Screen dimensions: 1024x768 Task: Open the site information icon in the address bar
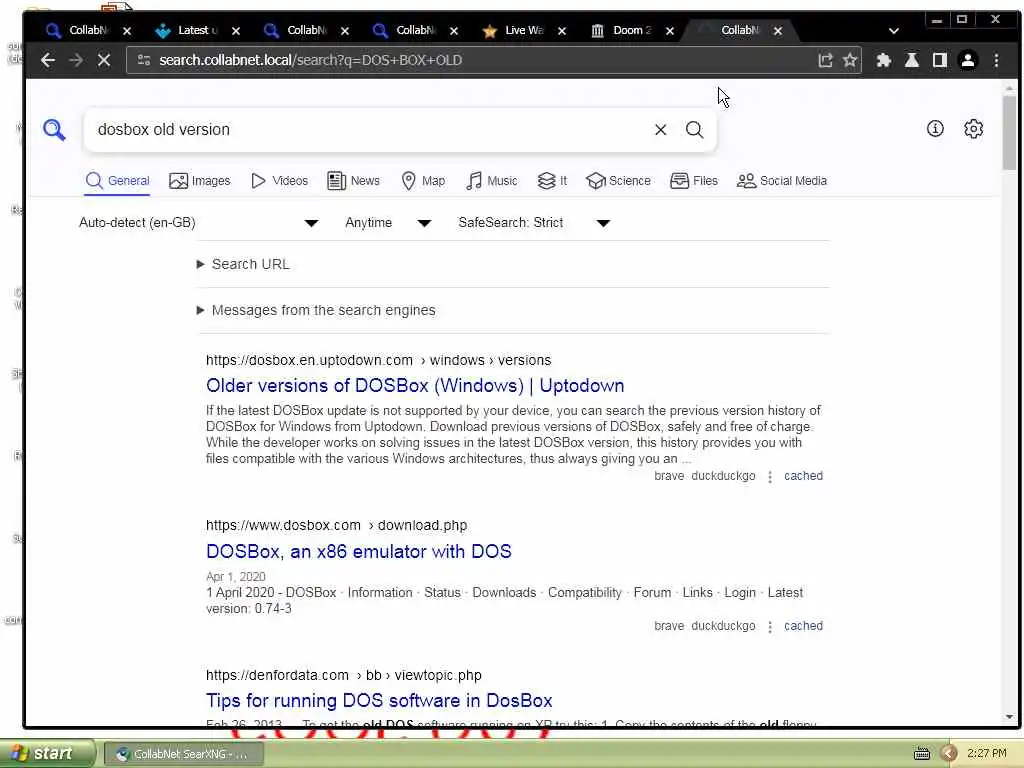[x=144, y=60]
